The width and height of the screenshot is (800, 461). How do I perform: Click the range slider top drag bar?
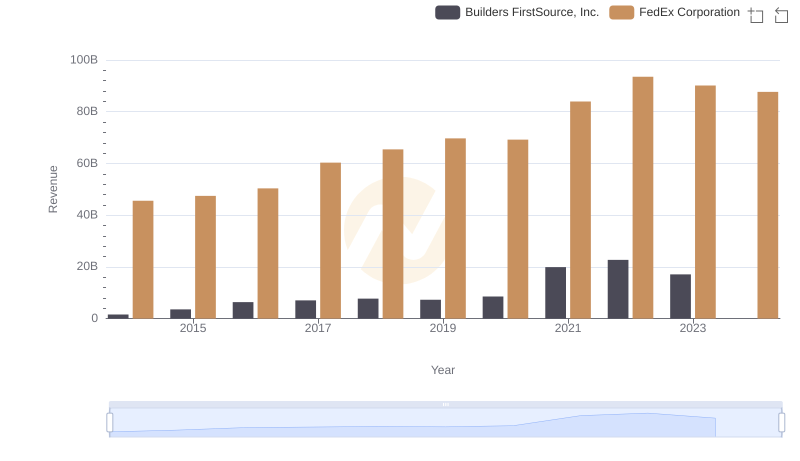coord(445,404)
